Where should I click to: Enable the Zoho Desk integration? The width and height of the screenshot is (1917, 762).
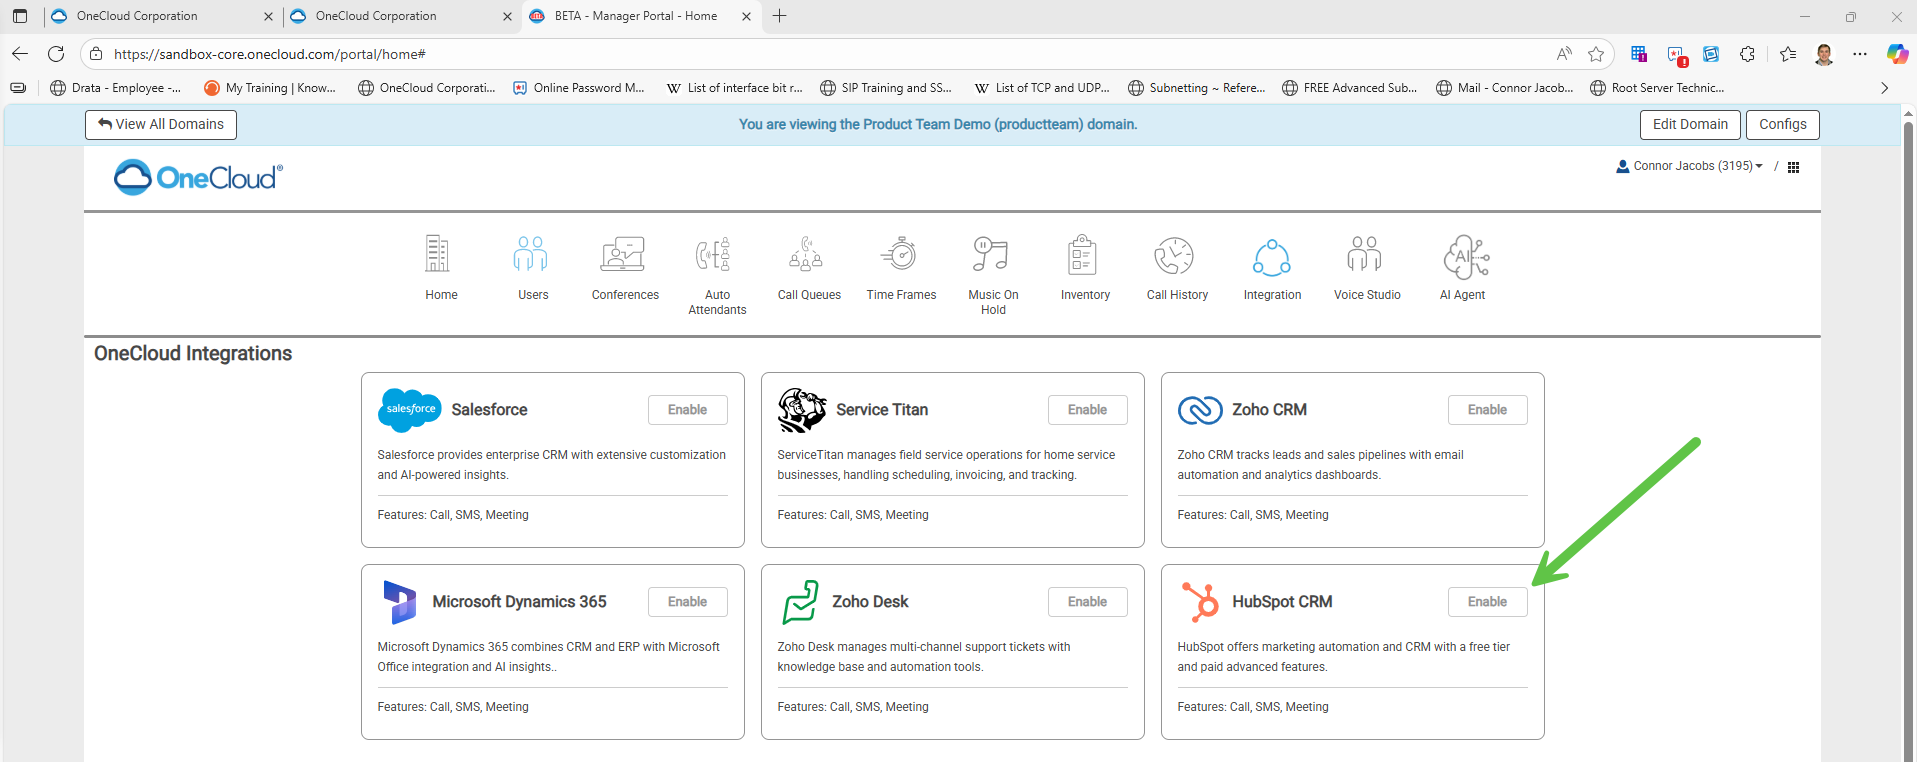[1087, 602]
